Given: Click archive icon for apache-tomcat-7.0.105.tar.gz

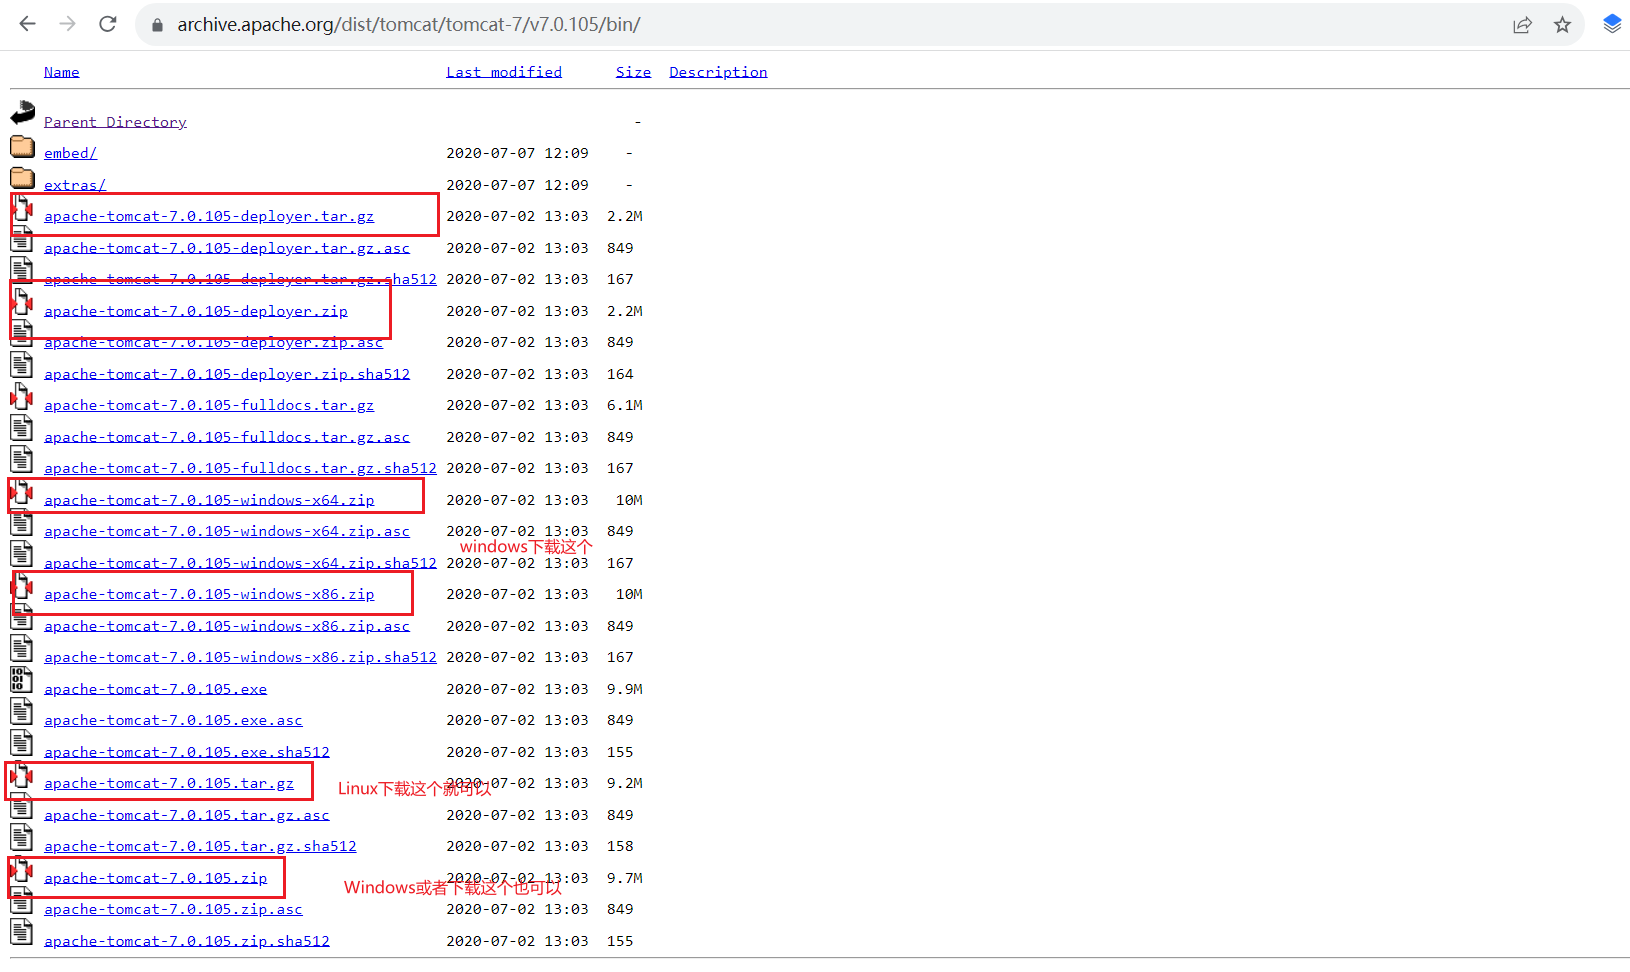Looking at the screenshot, I should [x=22, y=776].
